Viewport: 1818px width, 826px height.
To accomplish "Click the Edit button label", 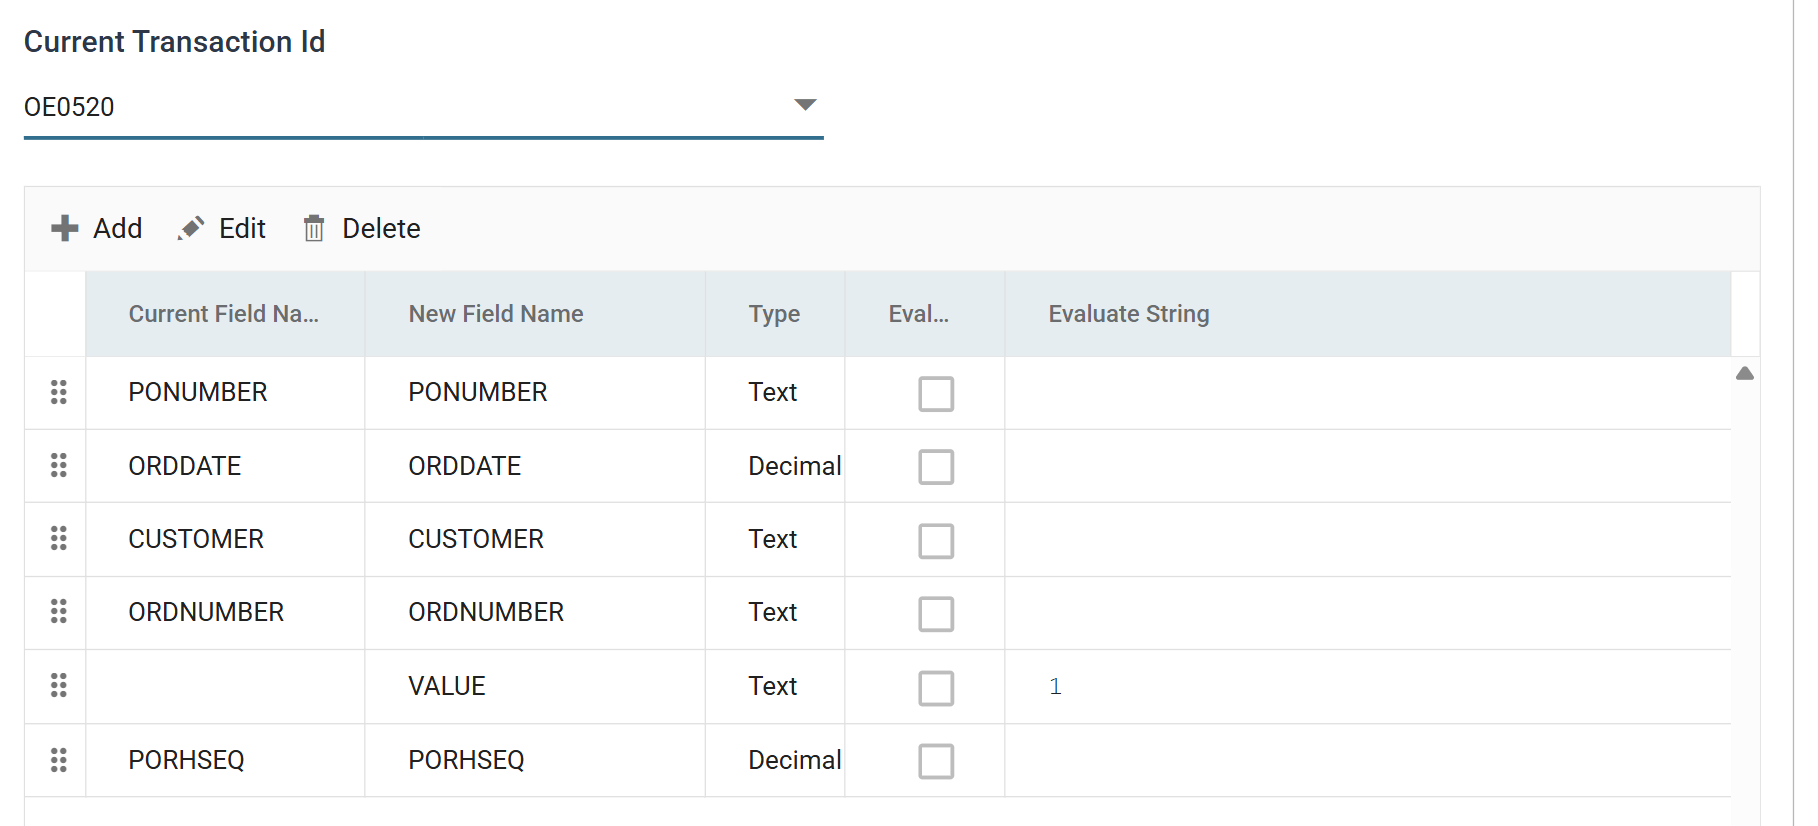I will [x=242, y=229].
